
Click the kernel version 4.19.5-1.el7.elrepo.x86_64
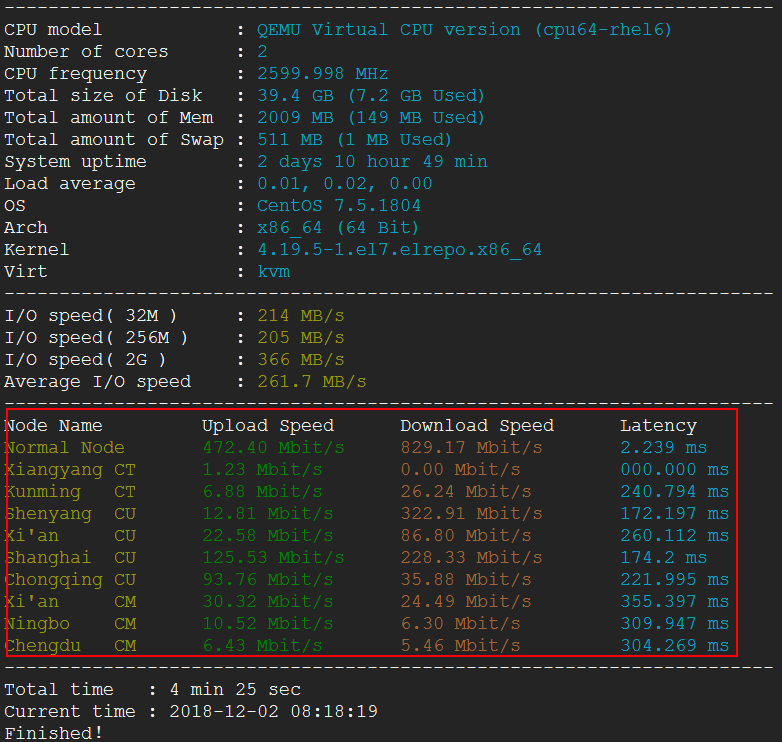point(399,250)
